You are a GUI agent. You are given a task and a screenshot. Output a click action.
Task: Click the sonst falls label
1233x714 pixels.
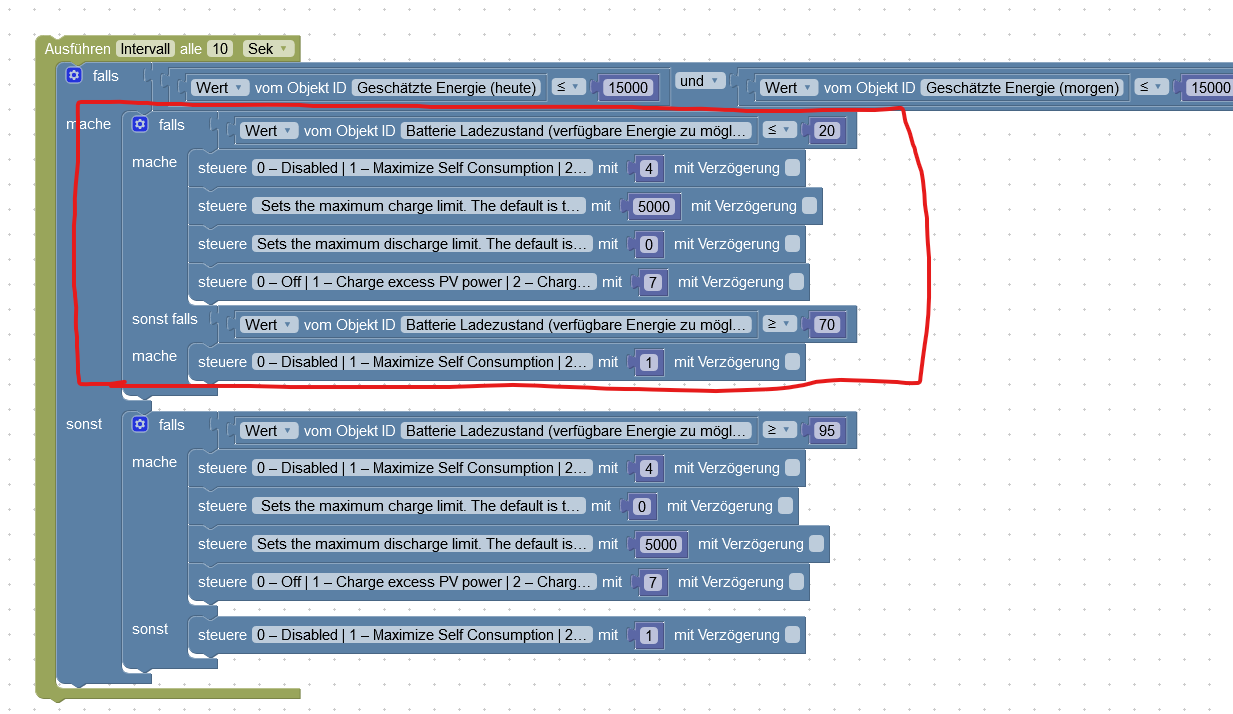click(x=165, y=319)
